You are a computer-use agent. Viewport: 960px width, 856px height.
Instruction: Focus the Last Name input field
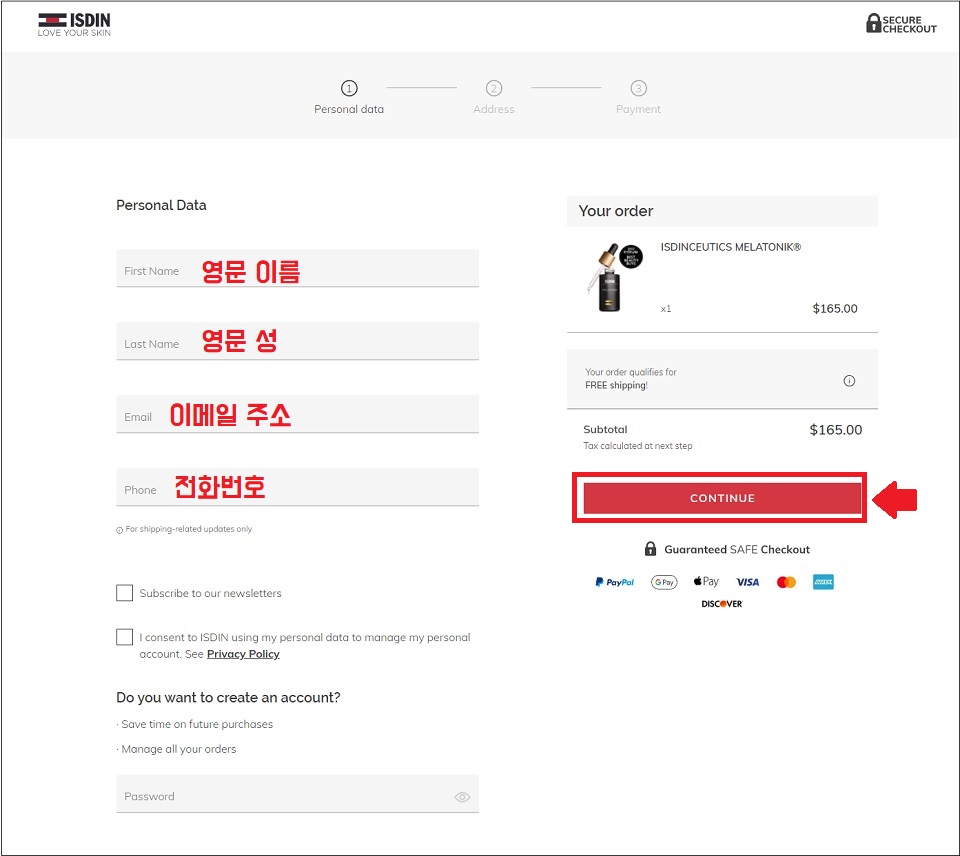(298, 341)
